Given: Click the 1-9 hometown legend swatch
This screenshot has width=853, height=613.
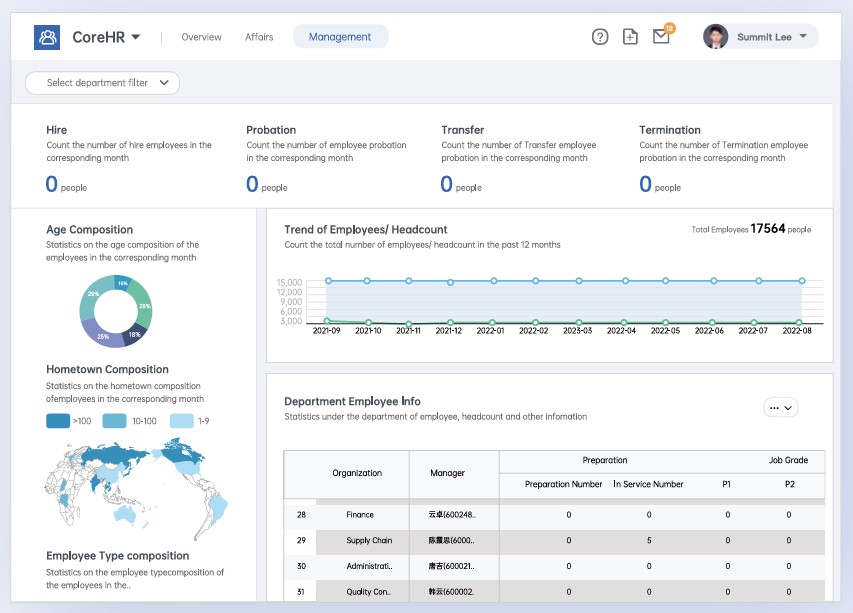Looking at the screenshot, I should pos(181,421).
